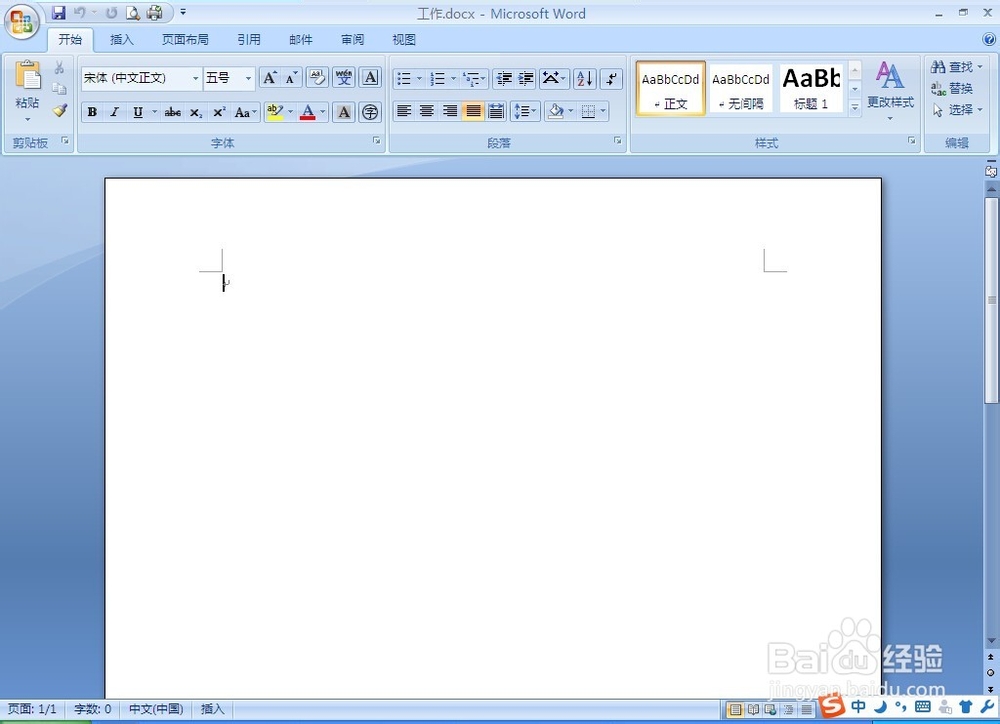This screenshot has height=724, width=1000.
Task: Toggle character shading (gray A button)
Action: point(344,112)
